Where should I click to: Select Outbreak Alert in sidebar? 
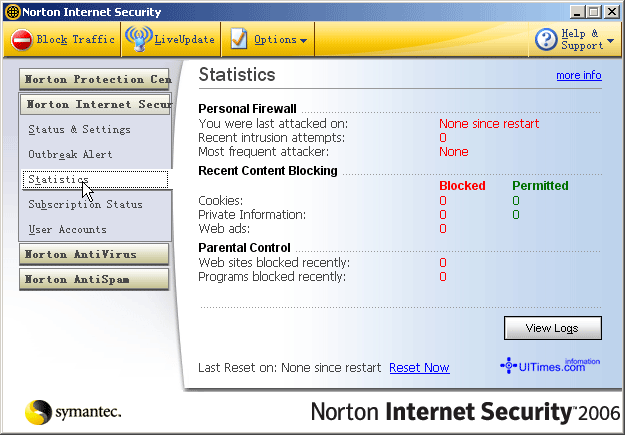point(70,155)
